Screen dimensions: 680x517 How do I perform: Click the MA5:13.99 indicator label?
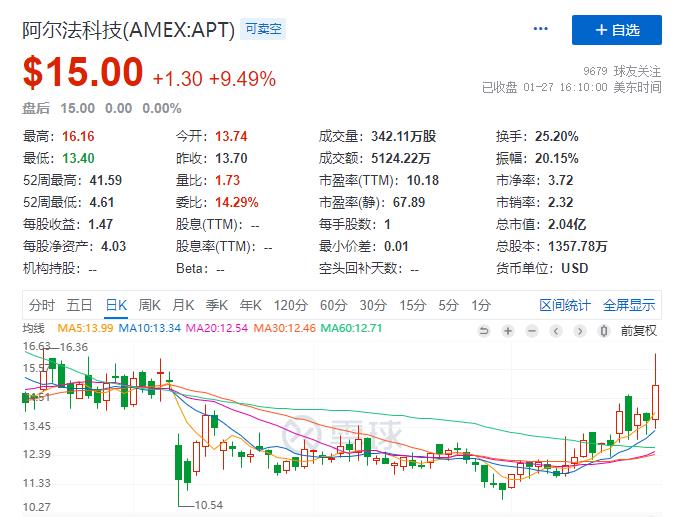point(85,328)
